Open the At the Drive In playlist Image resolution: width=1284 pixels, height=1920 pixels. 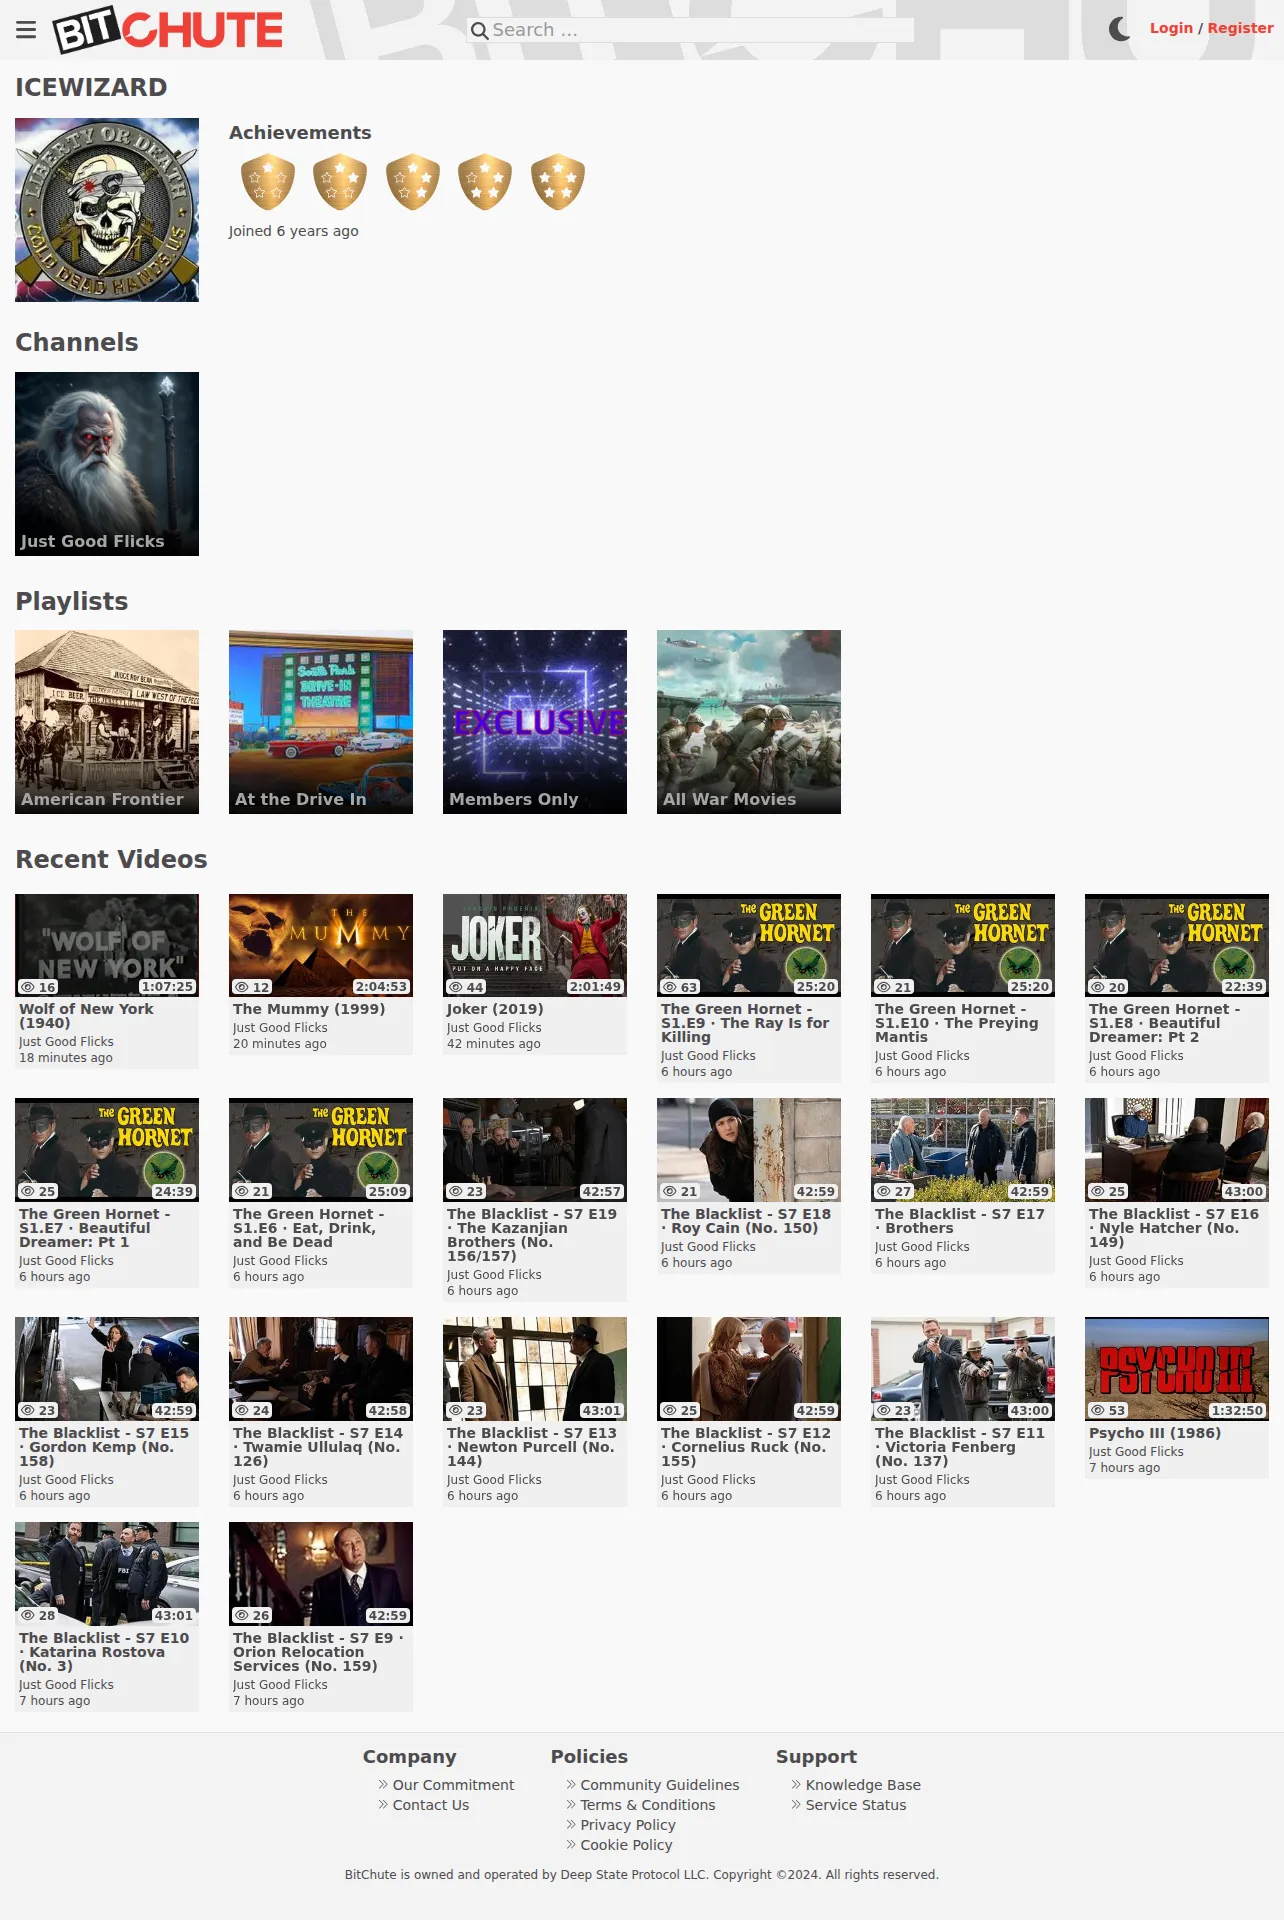pyautogui.click(x=321, y=722)
